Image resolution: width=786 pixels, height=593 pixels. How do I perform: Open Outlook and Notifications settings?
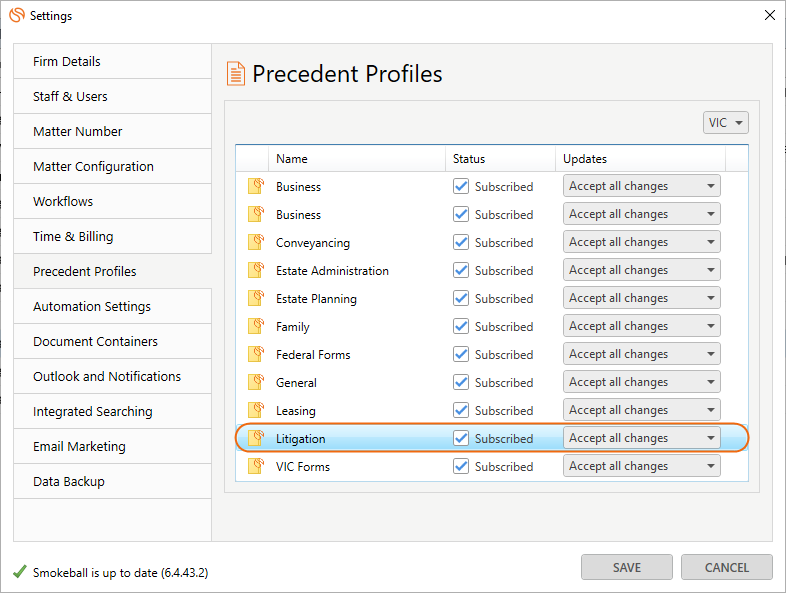pyautogui.click(x=112, y=376)
